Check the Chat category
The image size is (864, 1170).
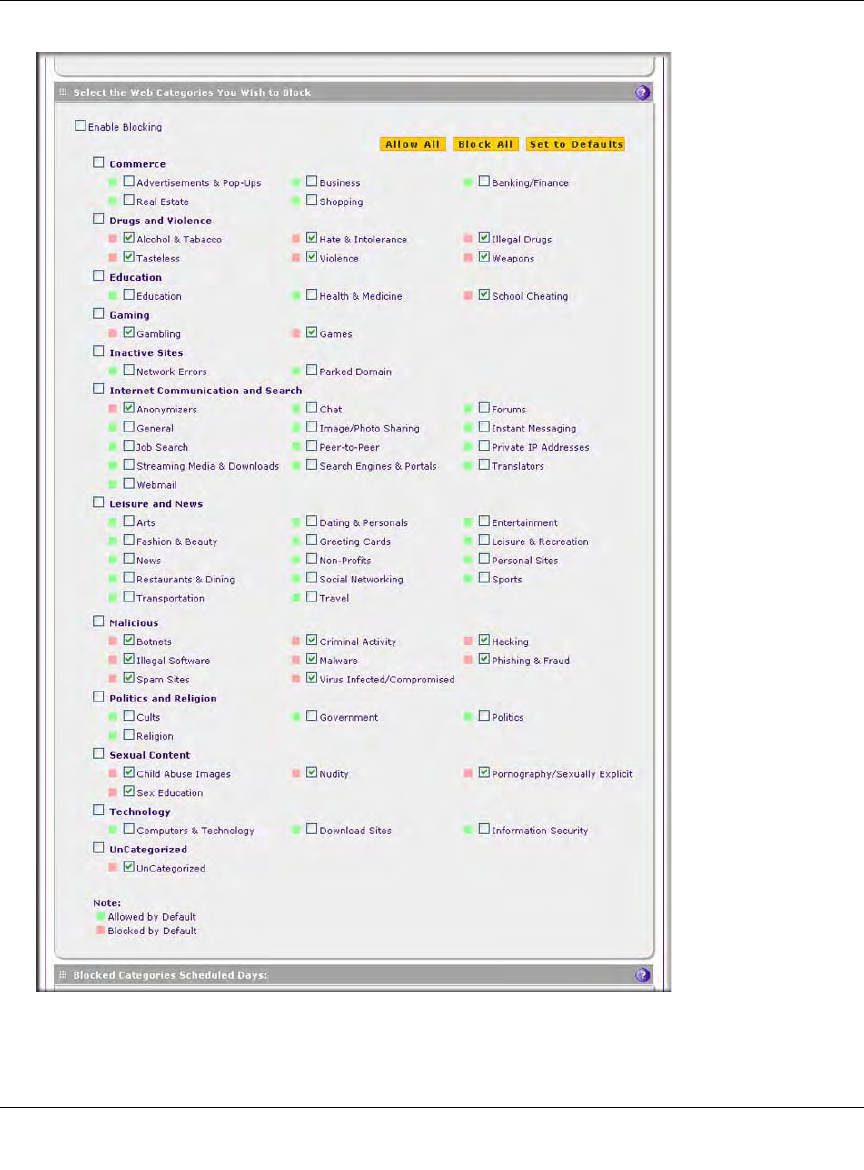tap(312, 407)
